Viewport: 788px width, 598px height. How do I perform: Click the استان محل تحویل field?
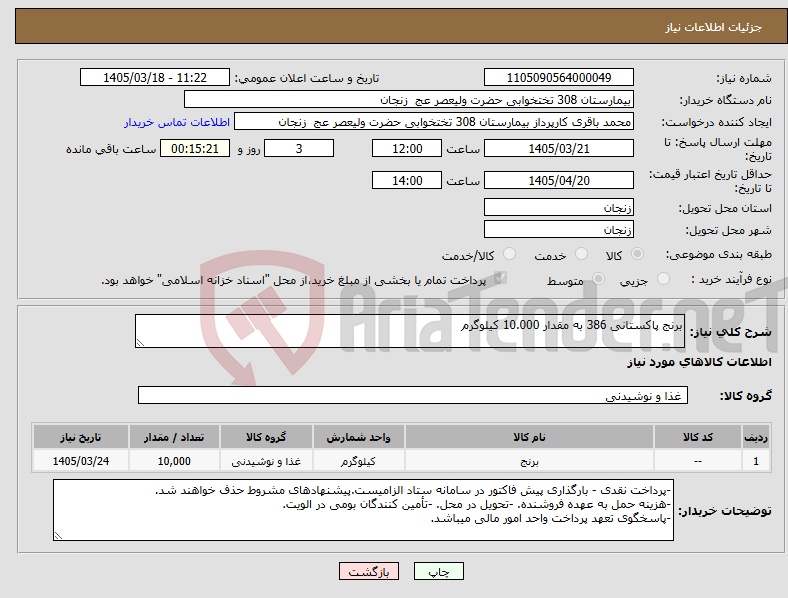tap(558, 207)
